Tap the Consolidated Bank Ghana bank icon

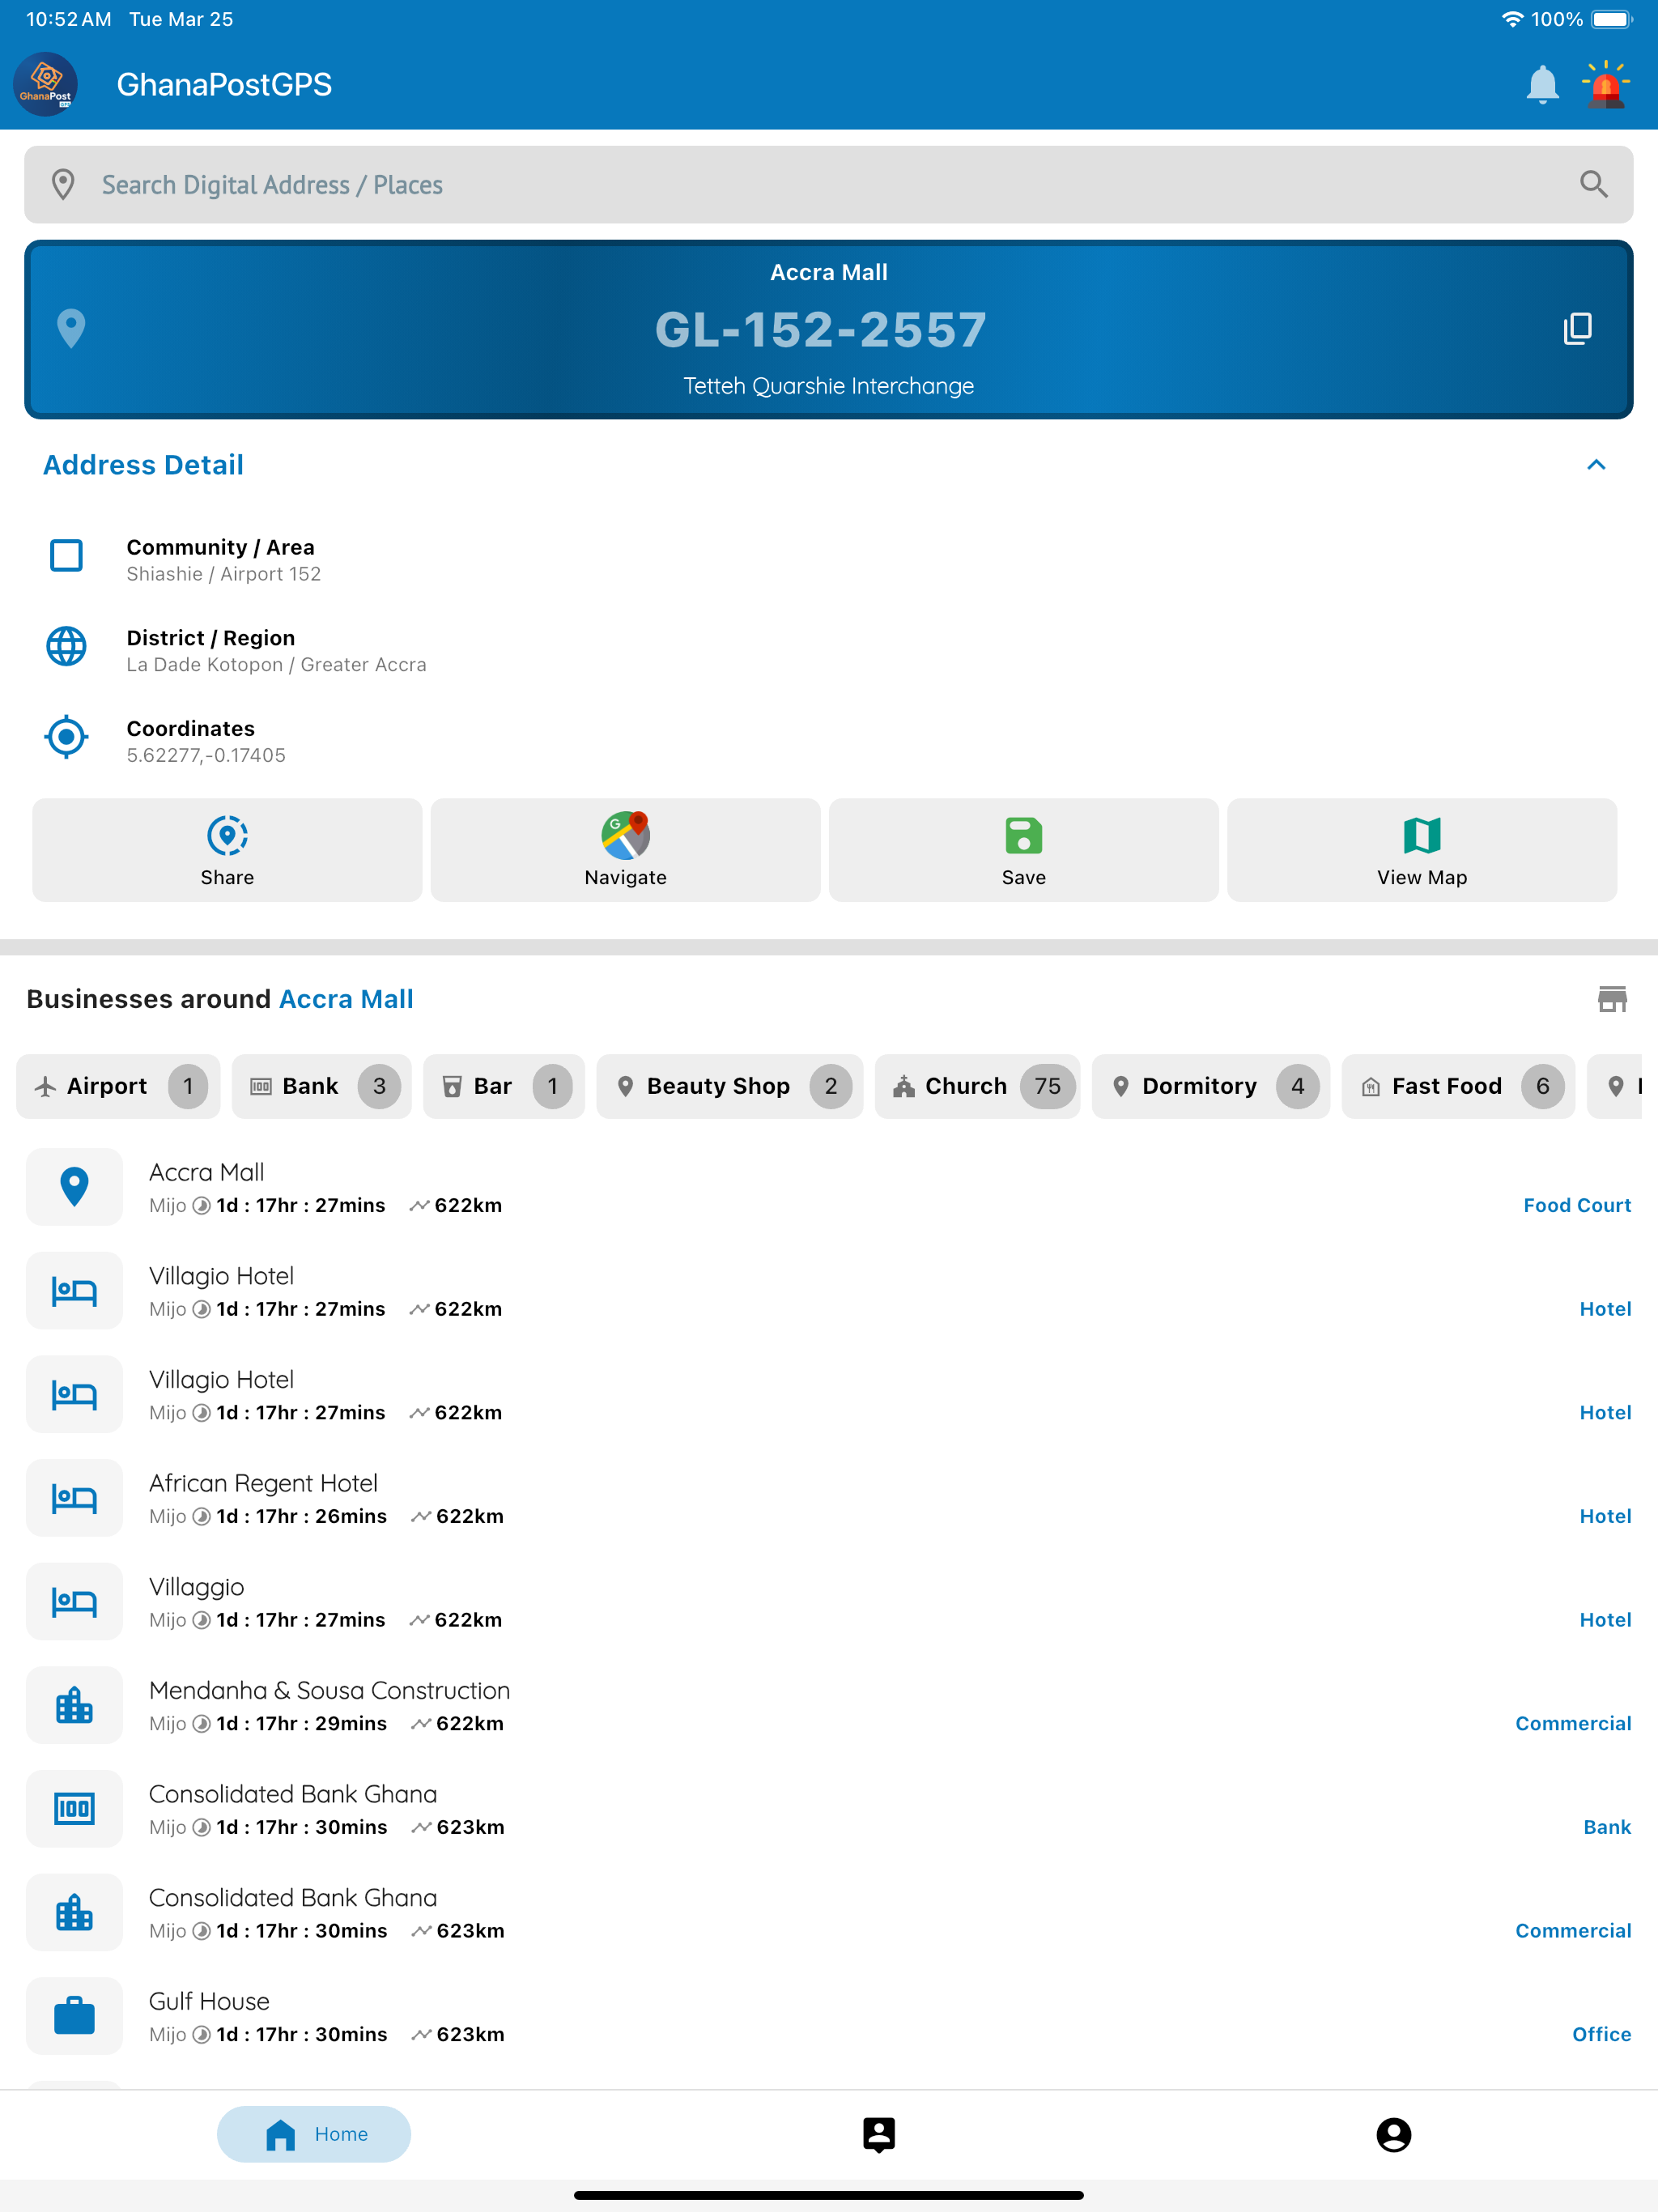tap(74, 1809)
